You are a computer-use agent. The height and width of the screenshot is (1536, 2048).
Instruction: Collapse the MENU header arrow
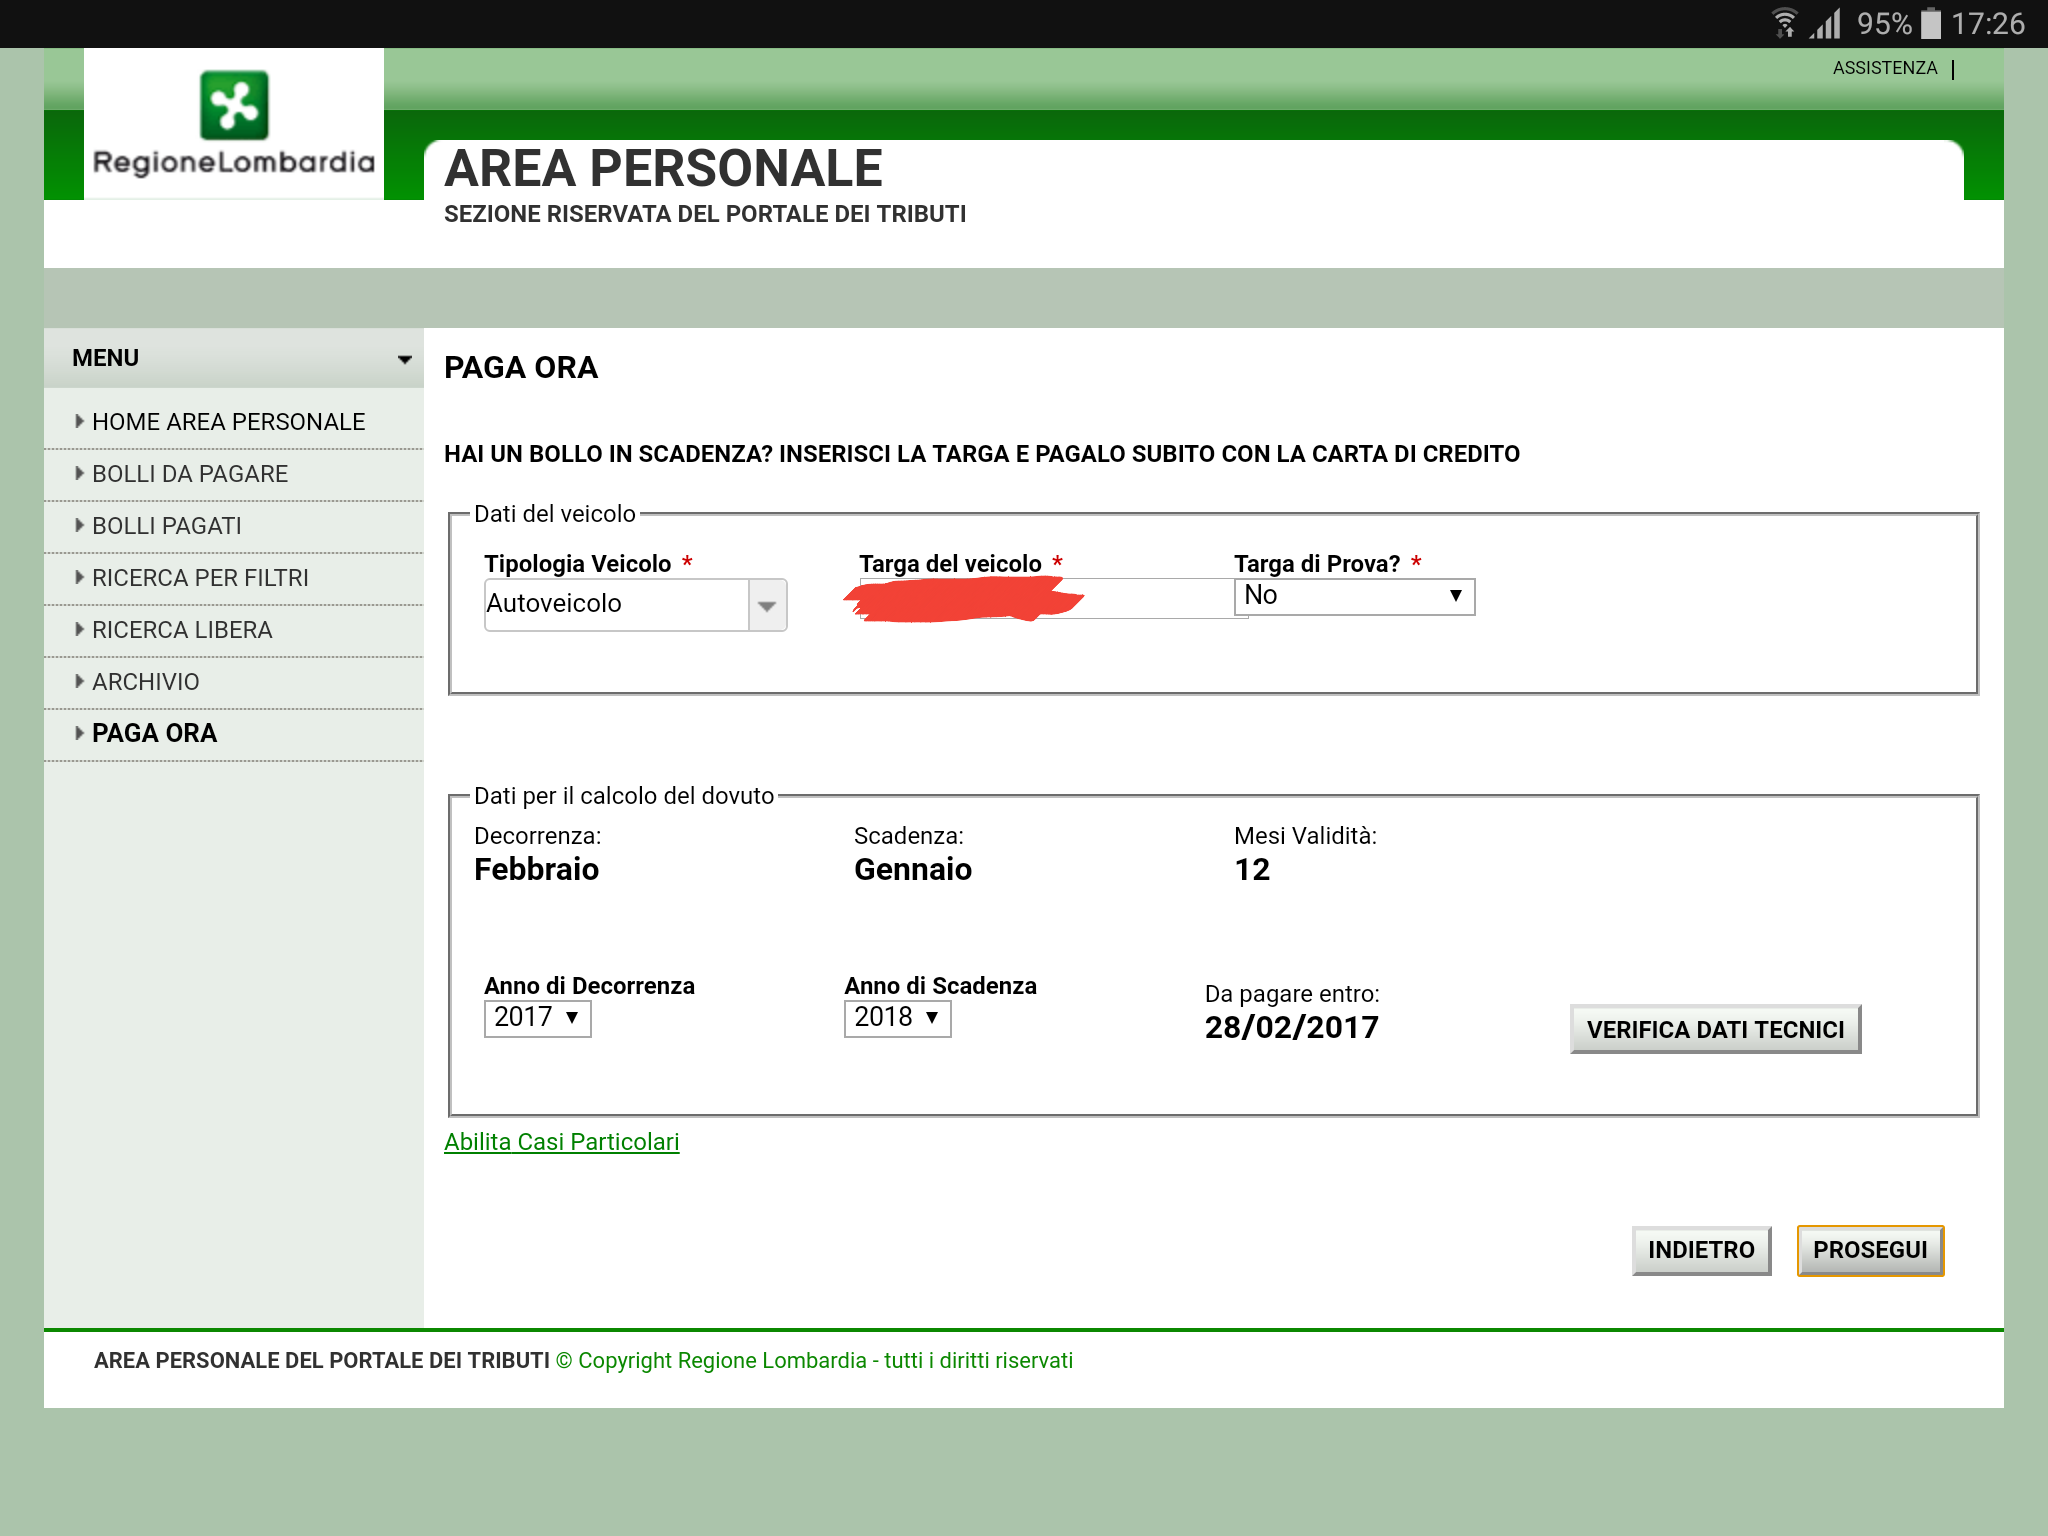pyautogui.click(x=404, y=359)
